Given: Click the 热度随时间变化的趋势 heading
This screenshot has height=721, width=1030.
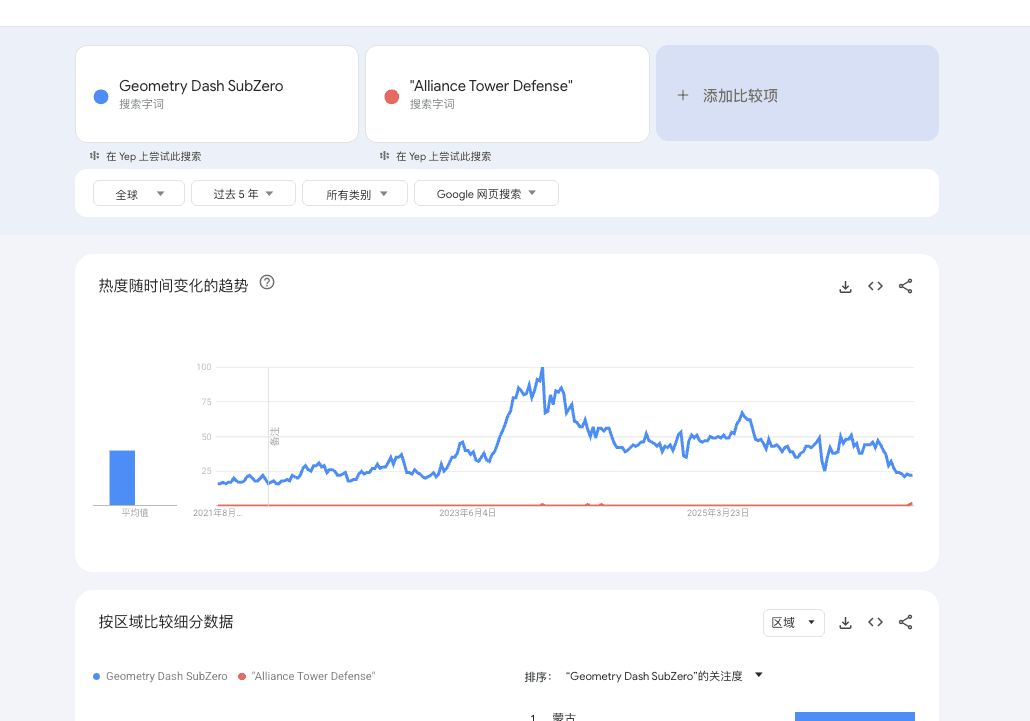Looking at the screenshot, I should [173, 286].
